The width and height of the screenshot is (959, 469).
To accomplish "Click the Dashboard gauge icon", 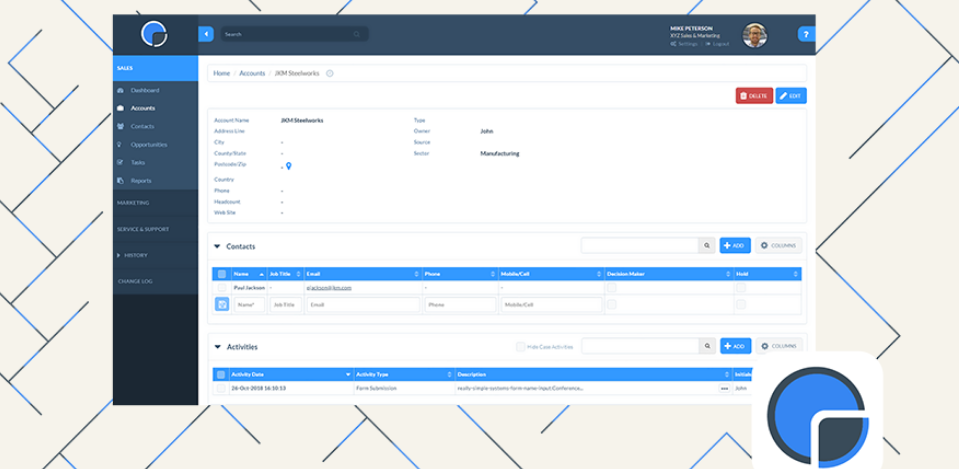I will (120, 90).
